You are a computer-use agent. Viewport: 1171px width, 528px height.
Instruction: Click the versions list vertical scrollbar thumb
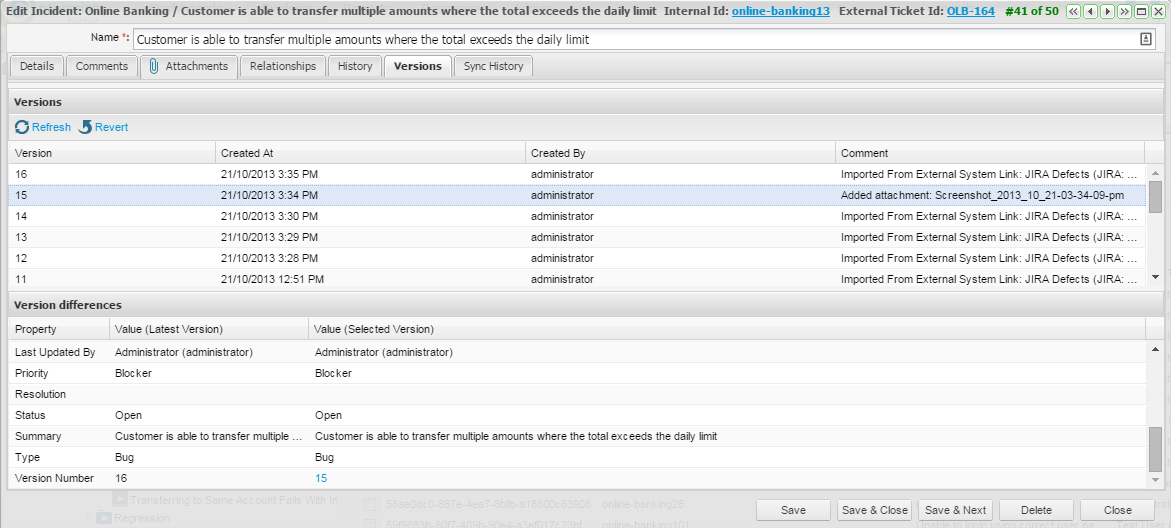[1155, 197]
